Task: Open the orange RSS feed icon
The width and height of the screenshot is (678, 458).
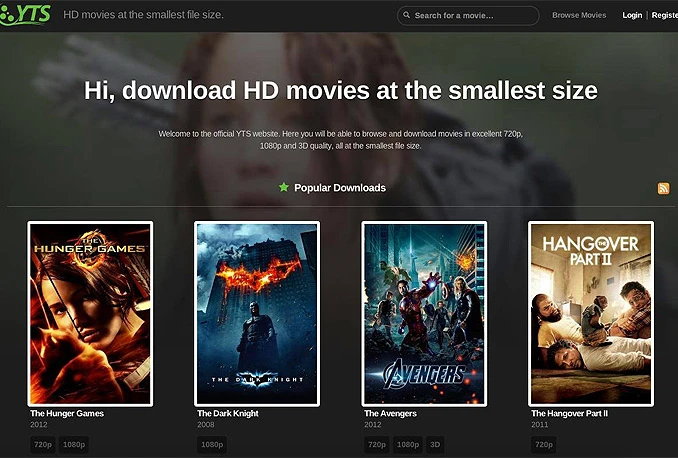Action: (663, 188)
